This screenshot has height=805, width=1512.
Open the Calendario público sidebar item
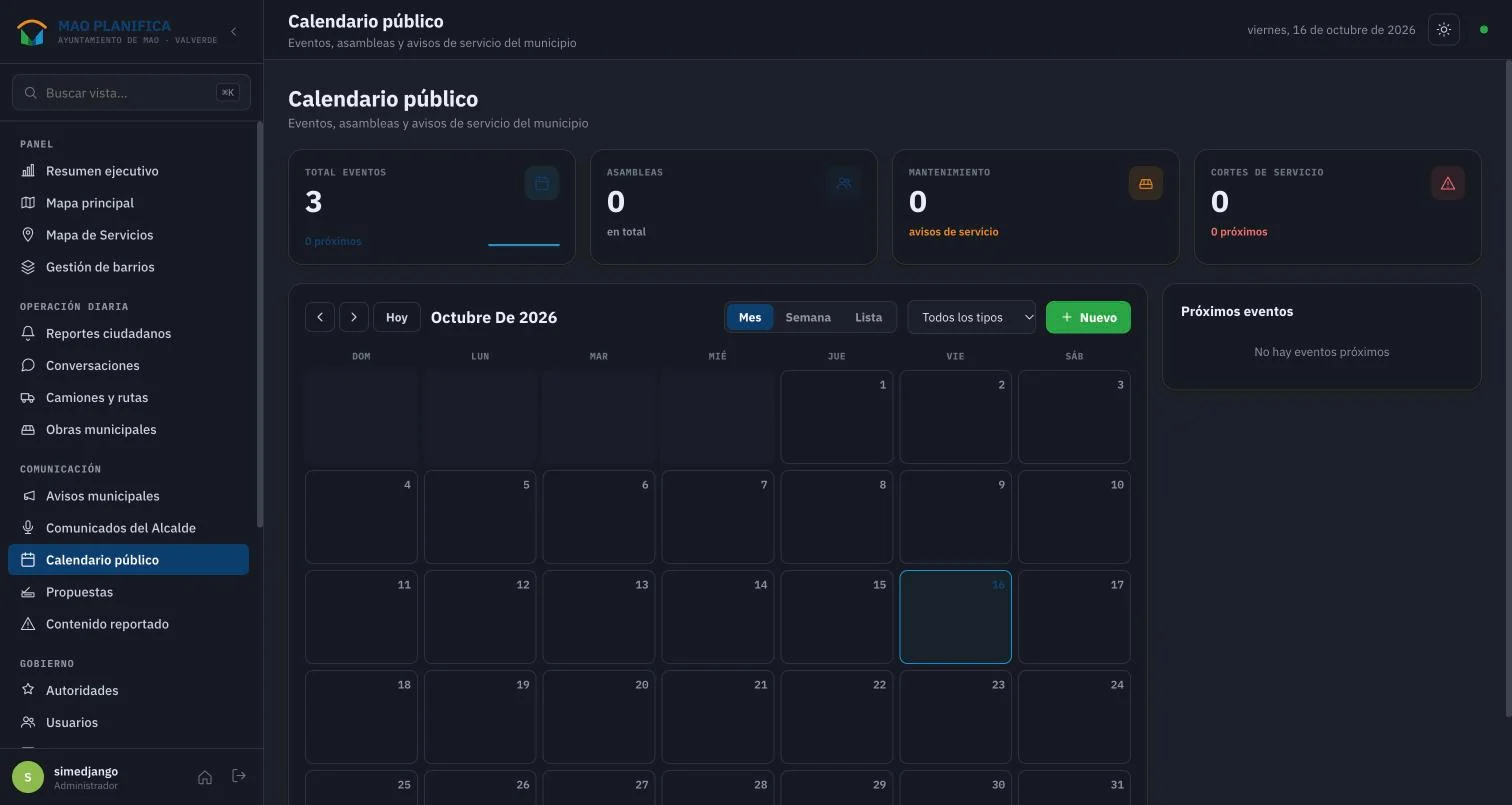tap(128, 560)
